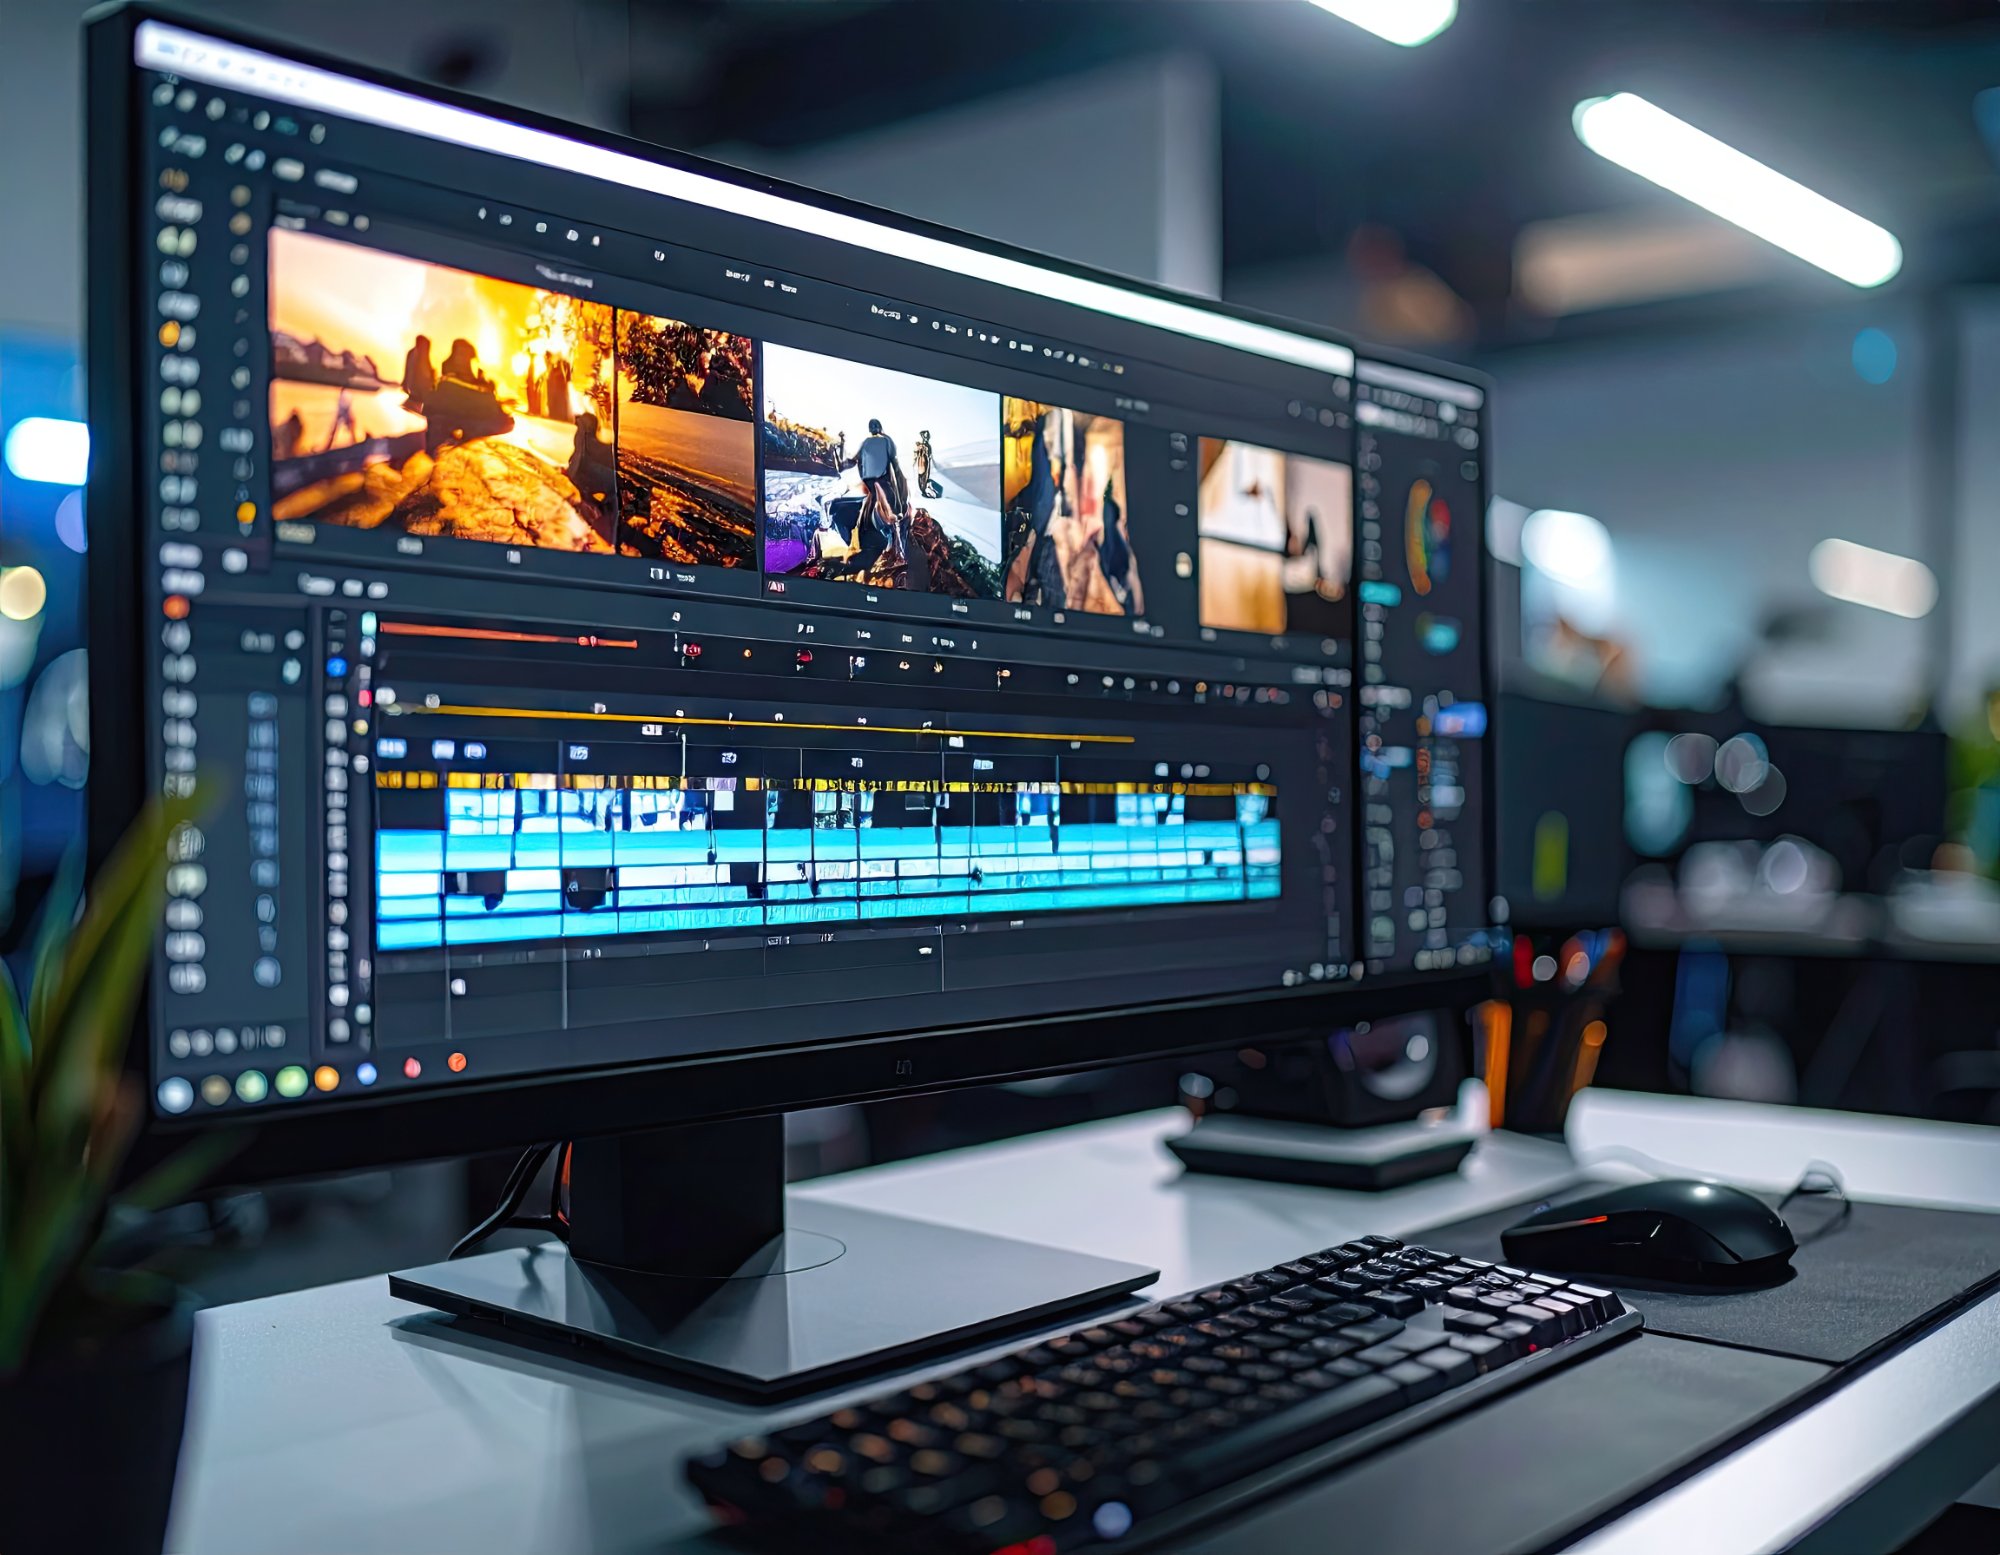Click the green circle icon in bottom dock
The image size is (2000, 1555).
coord(291,1081)
